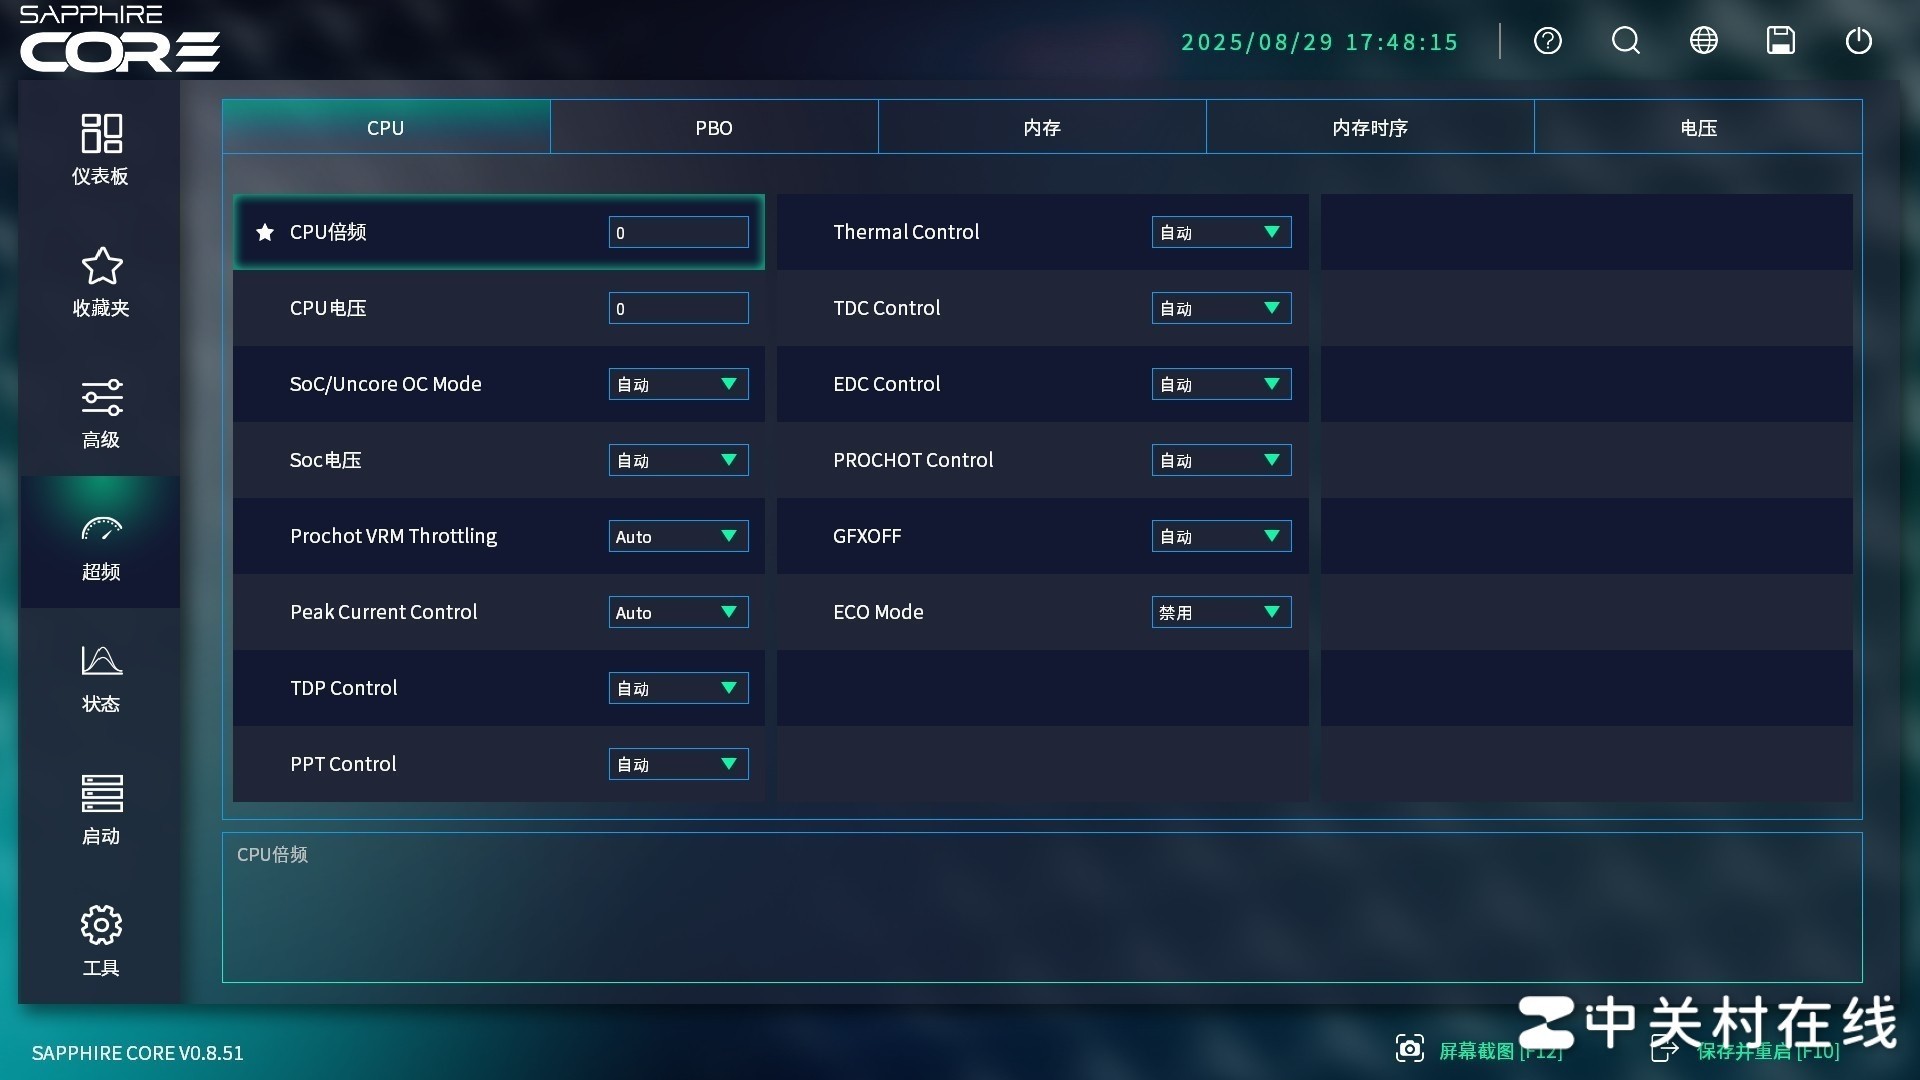Open the SoC/Uncore OC Mode dropdown

click(x=678, y=384)
